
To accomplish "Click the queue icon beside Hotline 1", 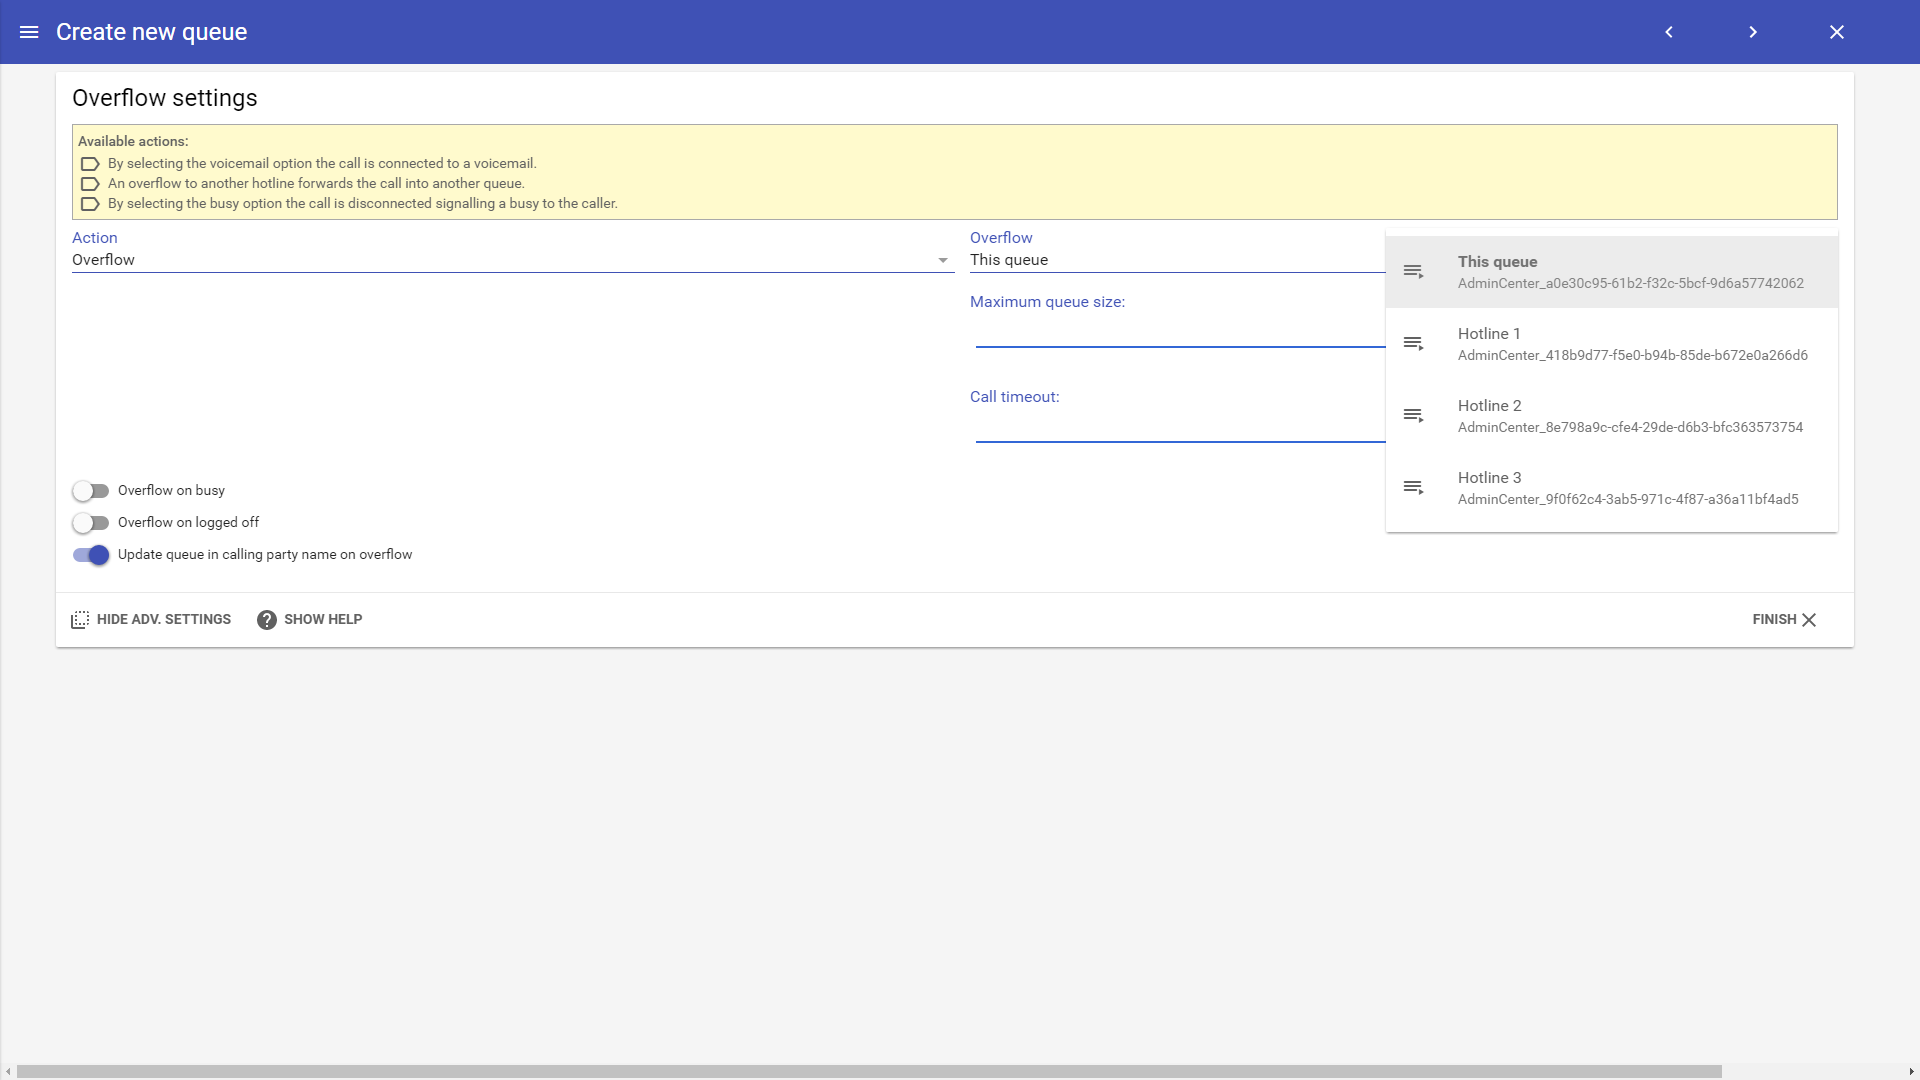I will 1413,343.
